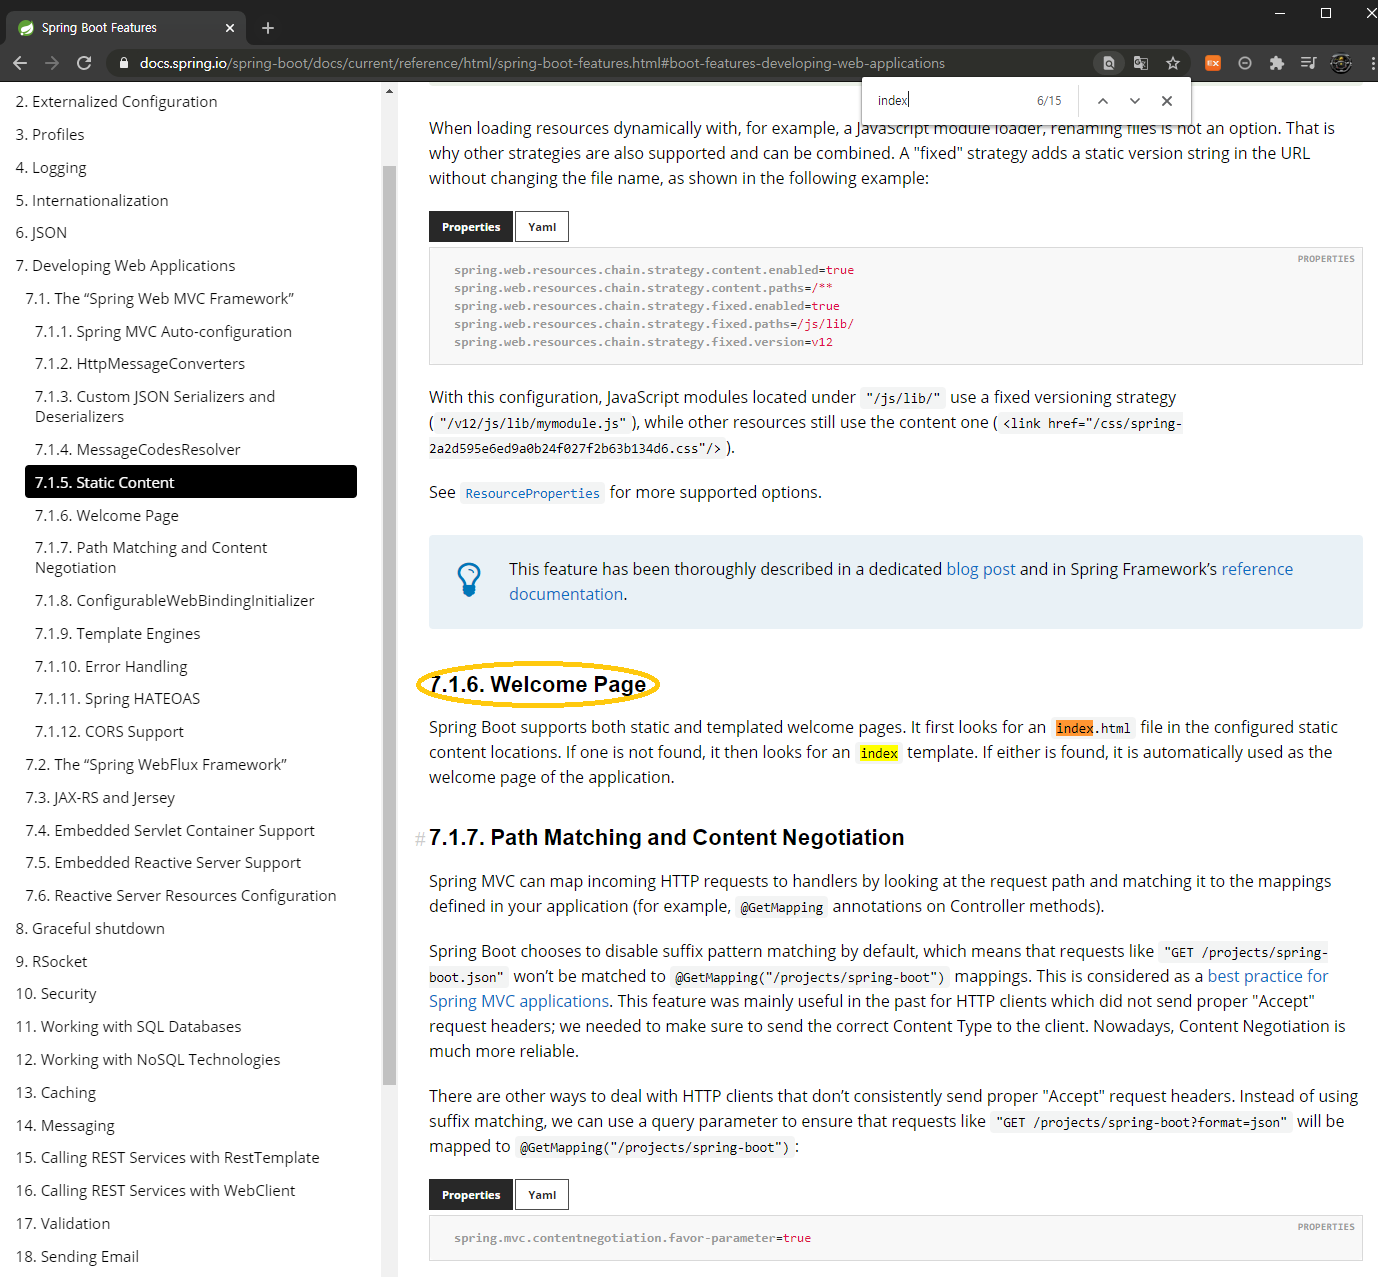
Task: Open a new browser tab
Action: [x=267, y=28]
